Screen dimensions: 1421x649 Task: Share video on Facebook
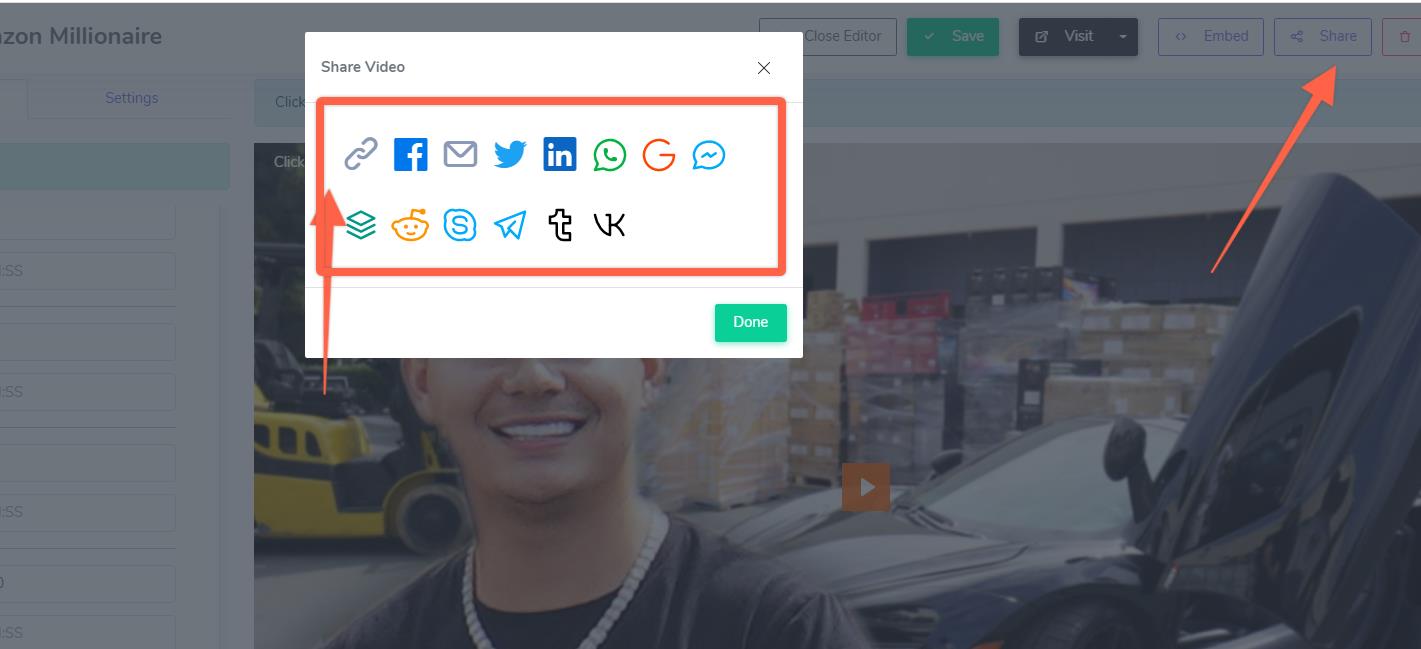pos(410,155)
